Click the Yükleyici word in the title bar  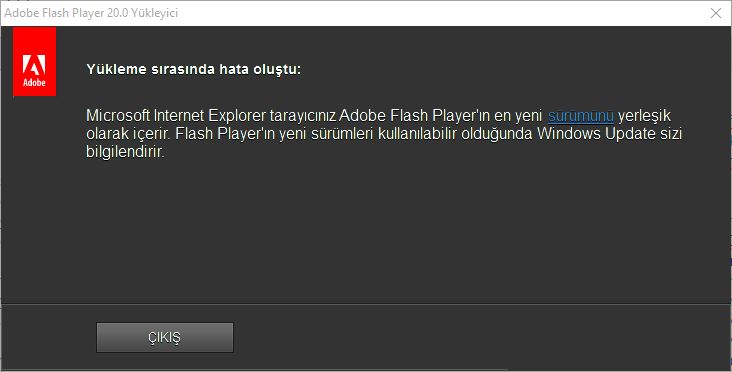[155, 13]
